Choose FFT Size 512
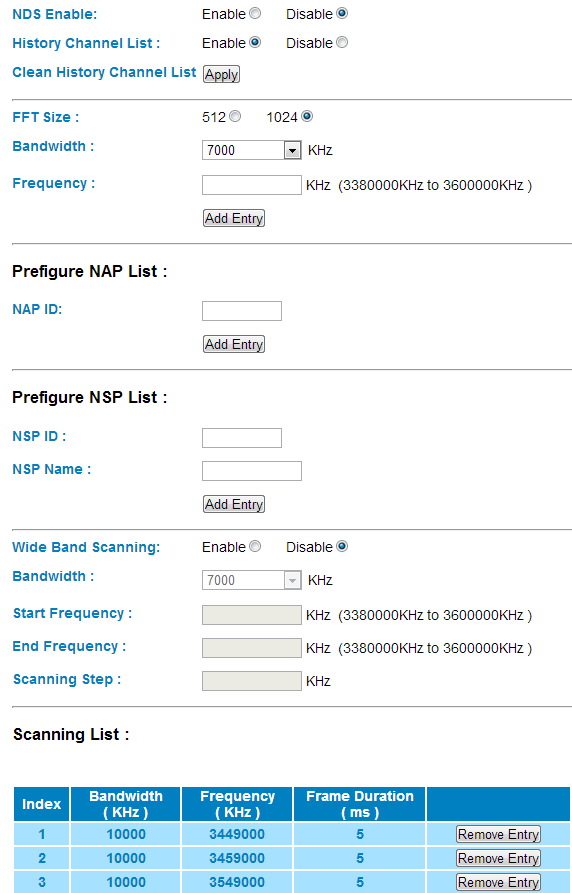Image resolution: width=572 pixels, height=893 pixels. point(235,116)
